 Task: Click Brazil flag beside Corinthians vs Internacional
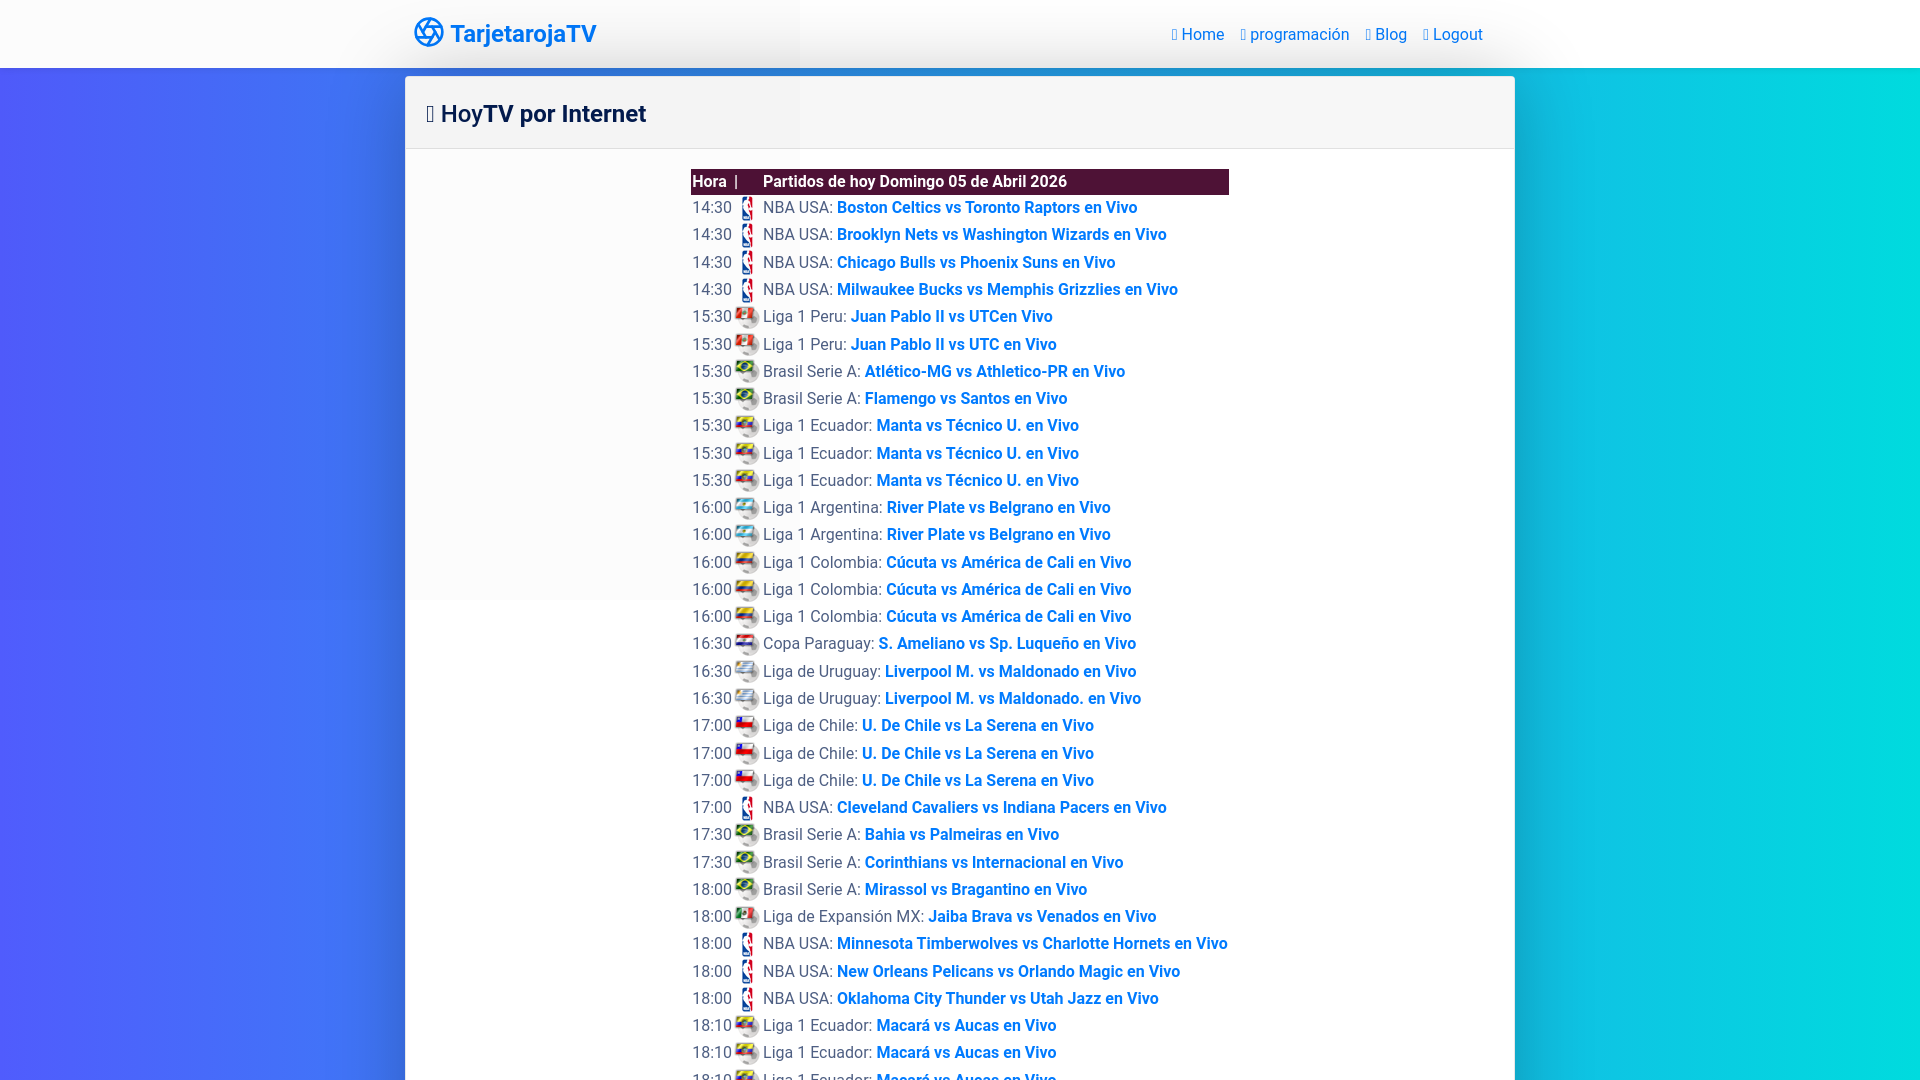click(747, 862)
